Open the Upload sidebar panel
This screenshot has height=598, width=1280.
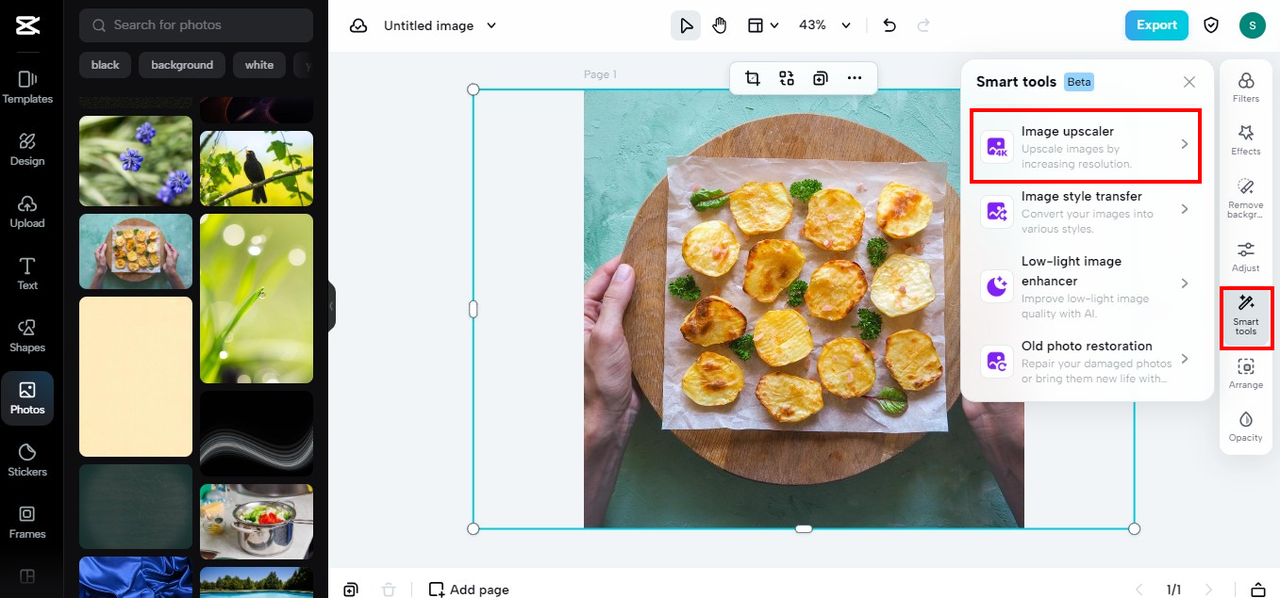coord(27,211)
